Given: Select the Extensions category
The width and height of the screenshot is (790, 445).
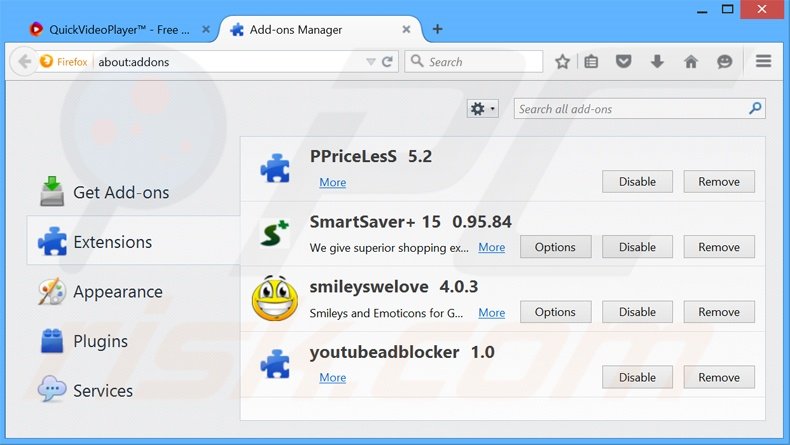Looking at the screenshot, I should [134, 242].
